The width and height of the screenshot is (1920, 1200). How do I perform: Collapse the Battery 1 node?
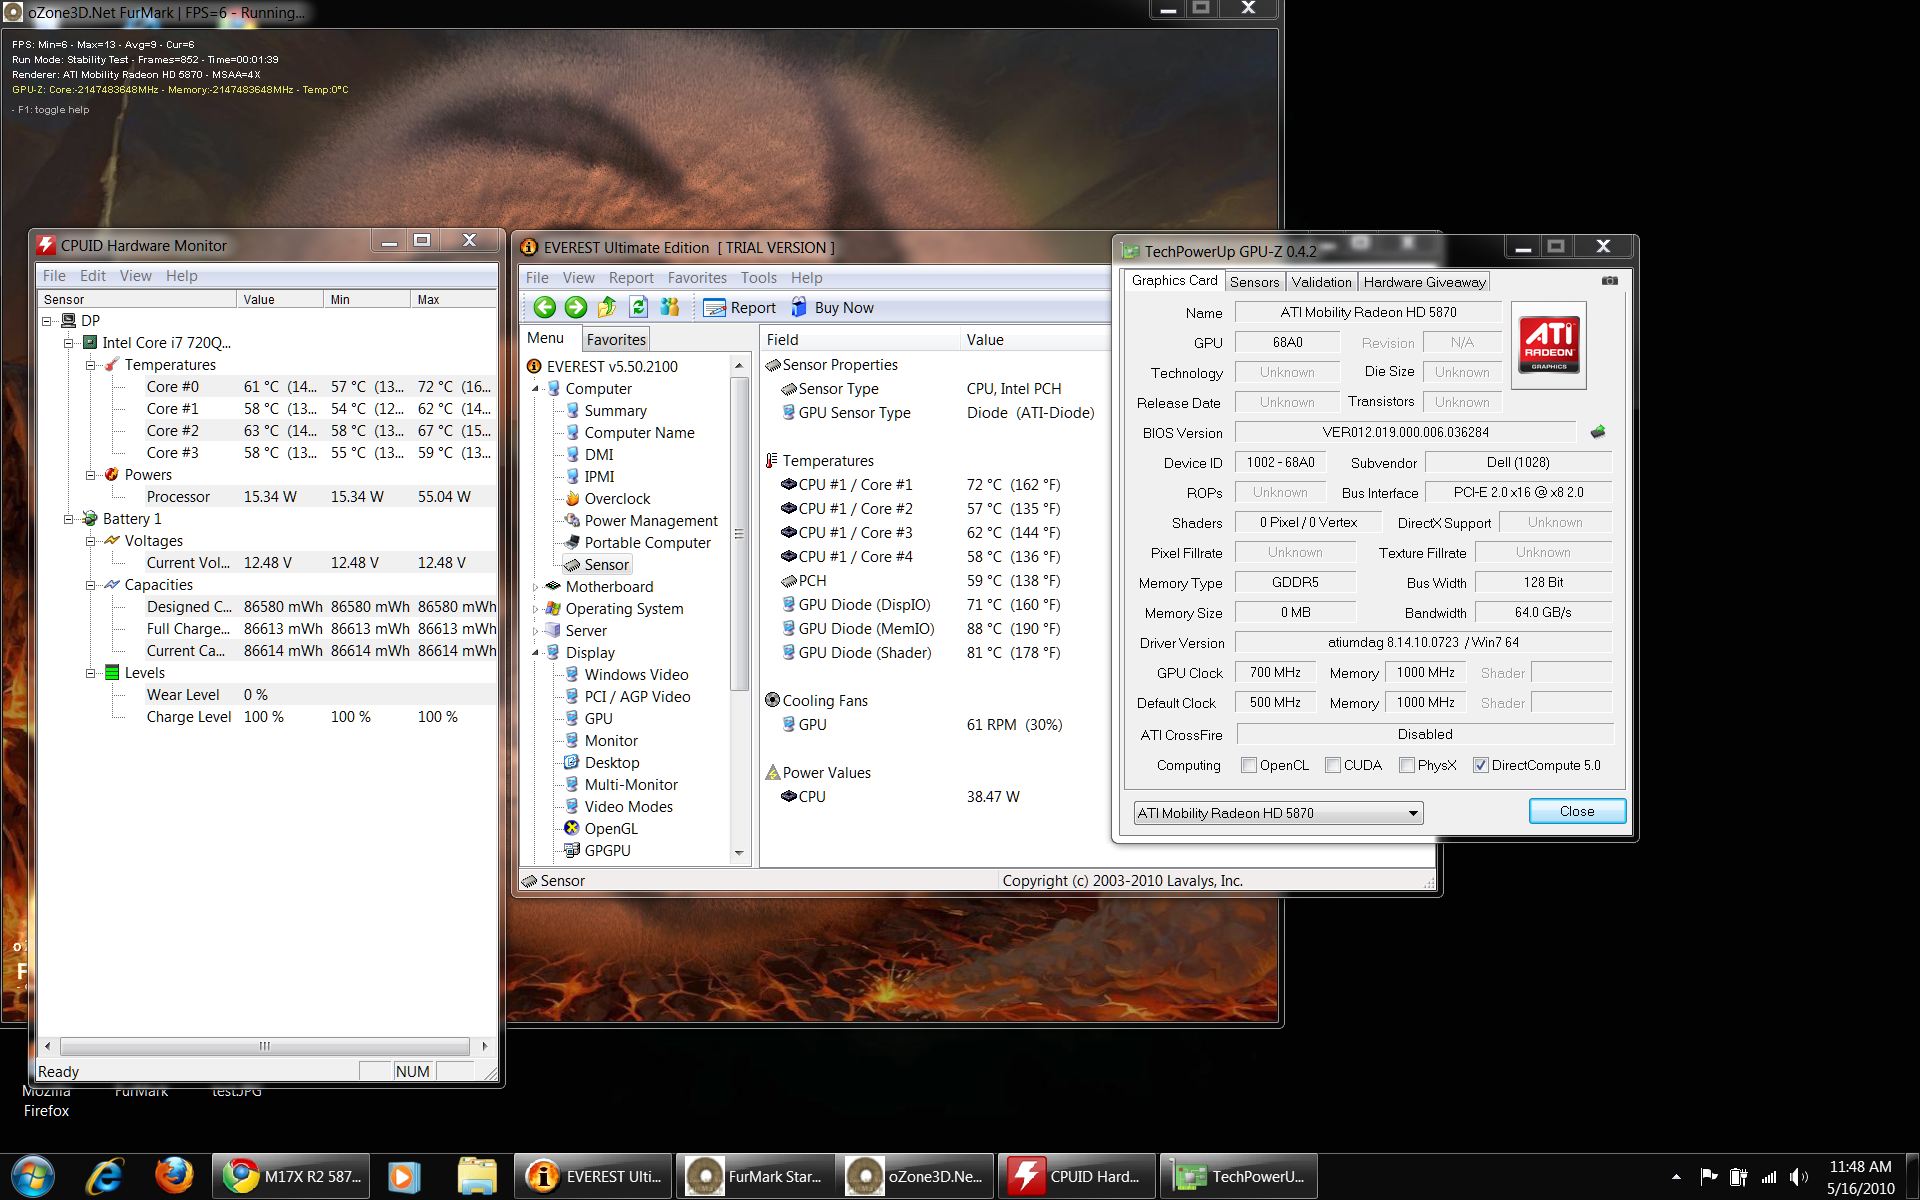(69, 519)
